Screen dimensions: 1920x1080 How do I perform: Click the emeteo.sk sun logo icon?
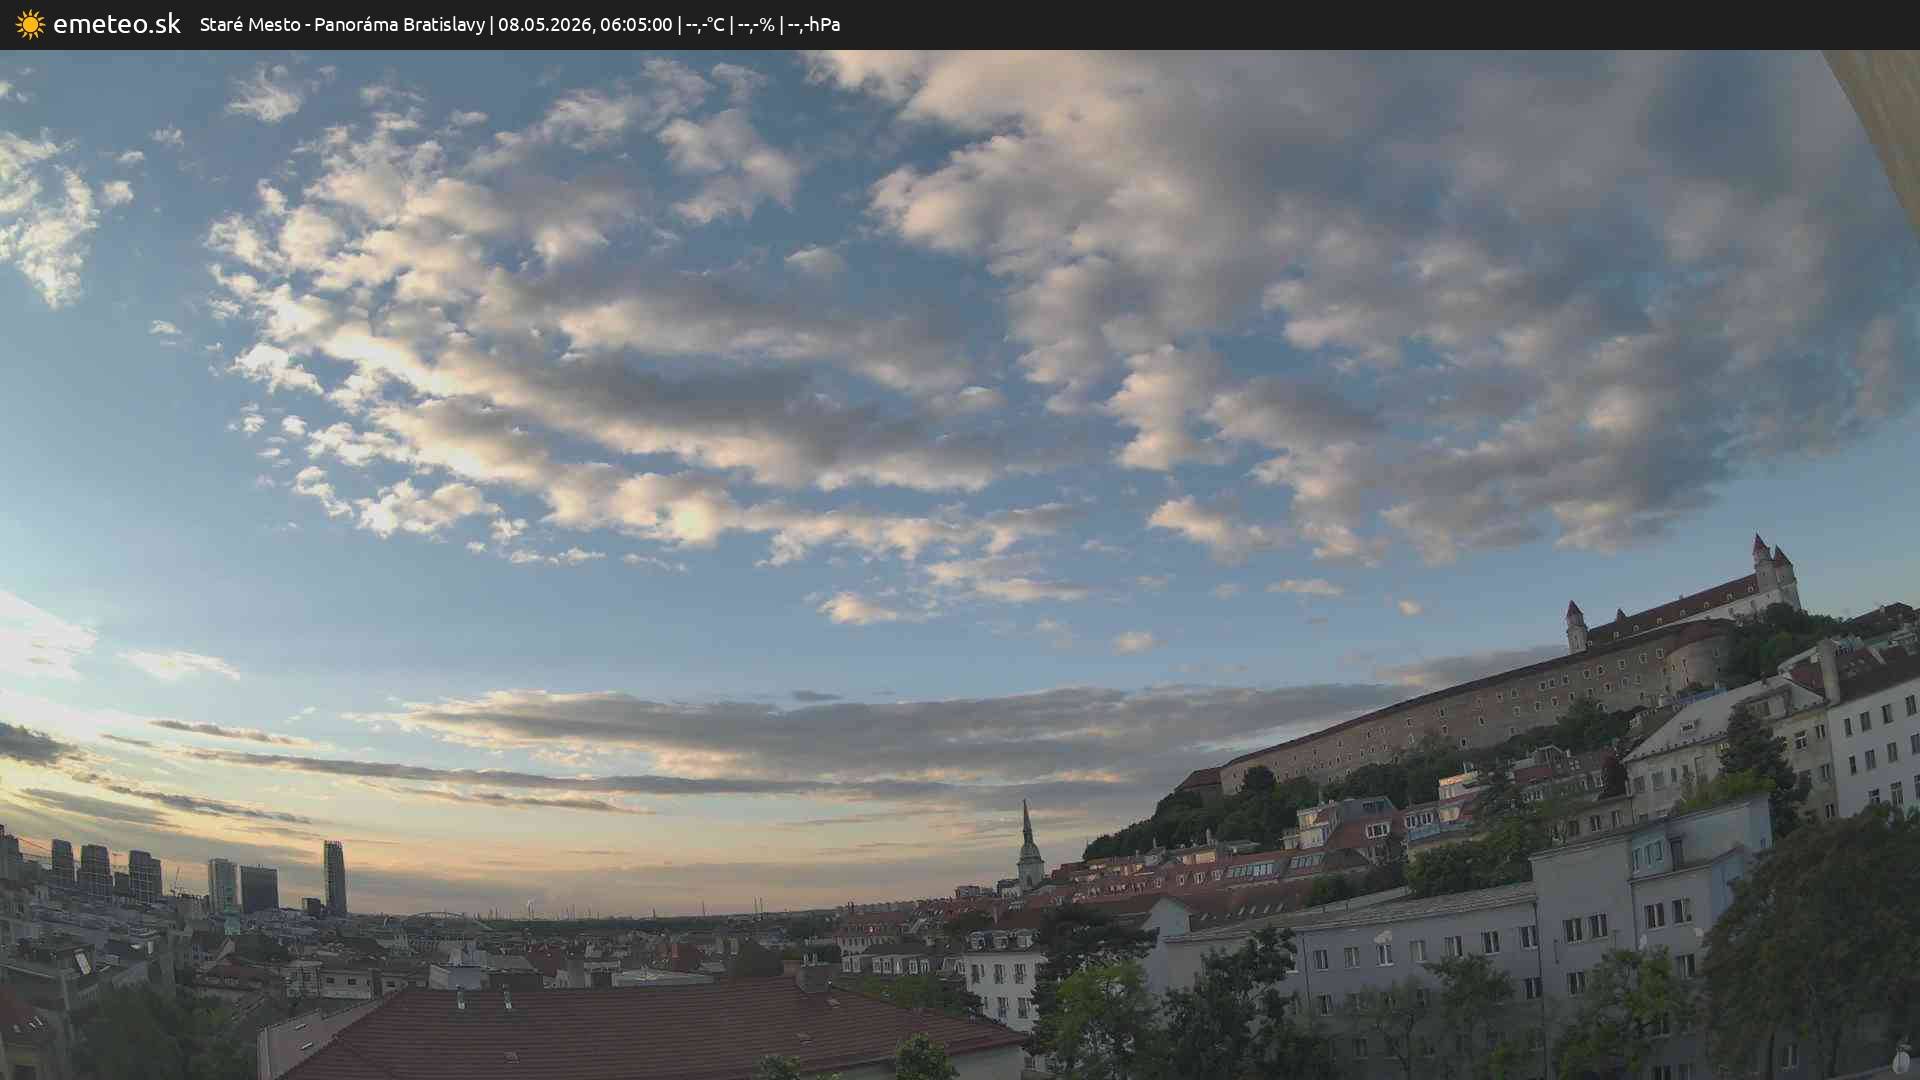coord(30,24)
